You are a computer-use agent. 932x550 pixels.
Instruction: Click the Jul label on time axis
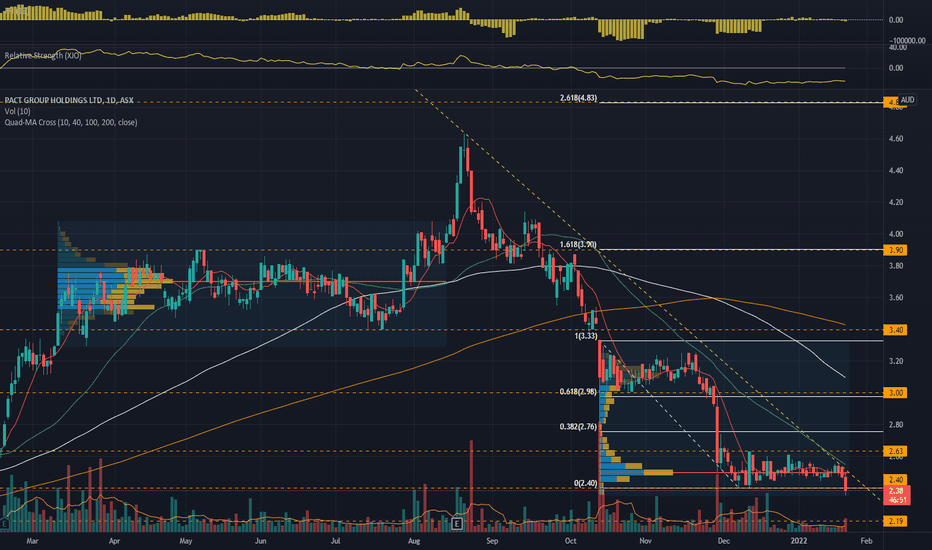336,541
